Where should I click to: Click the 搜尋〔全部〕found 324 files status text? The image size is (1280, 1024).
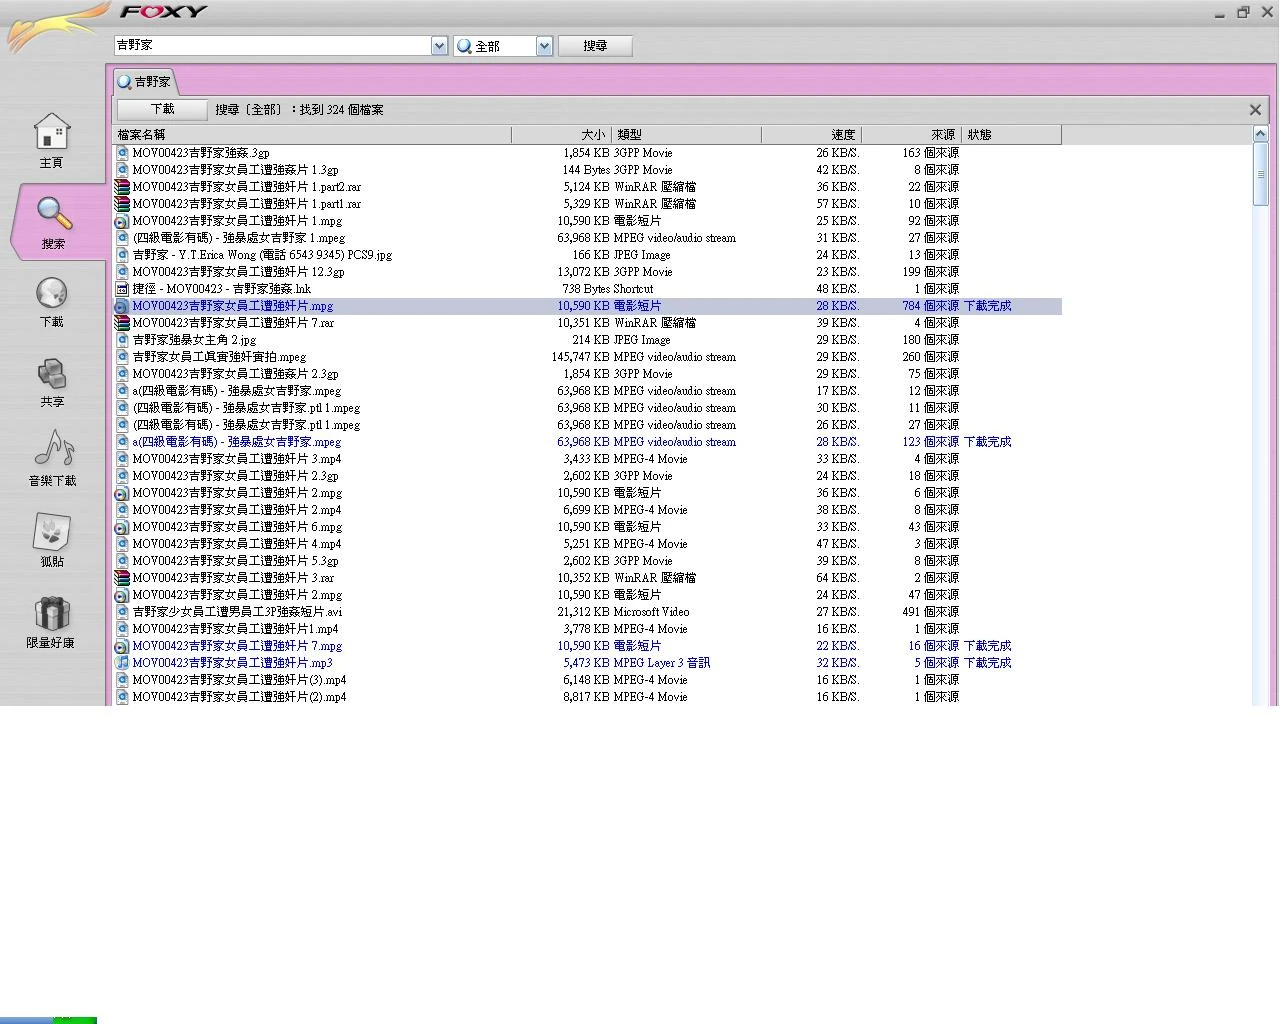pos(299,110)
